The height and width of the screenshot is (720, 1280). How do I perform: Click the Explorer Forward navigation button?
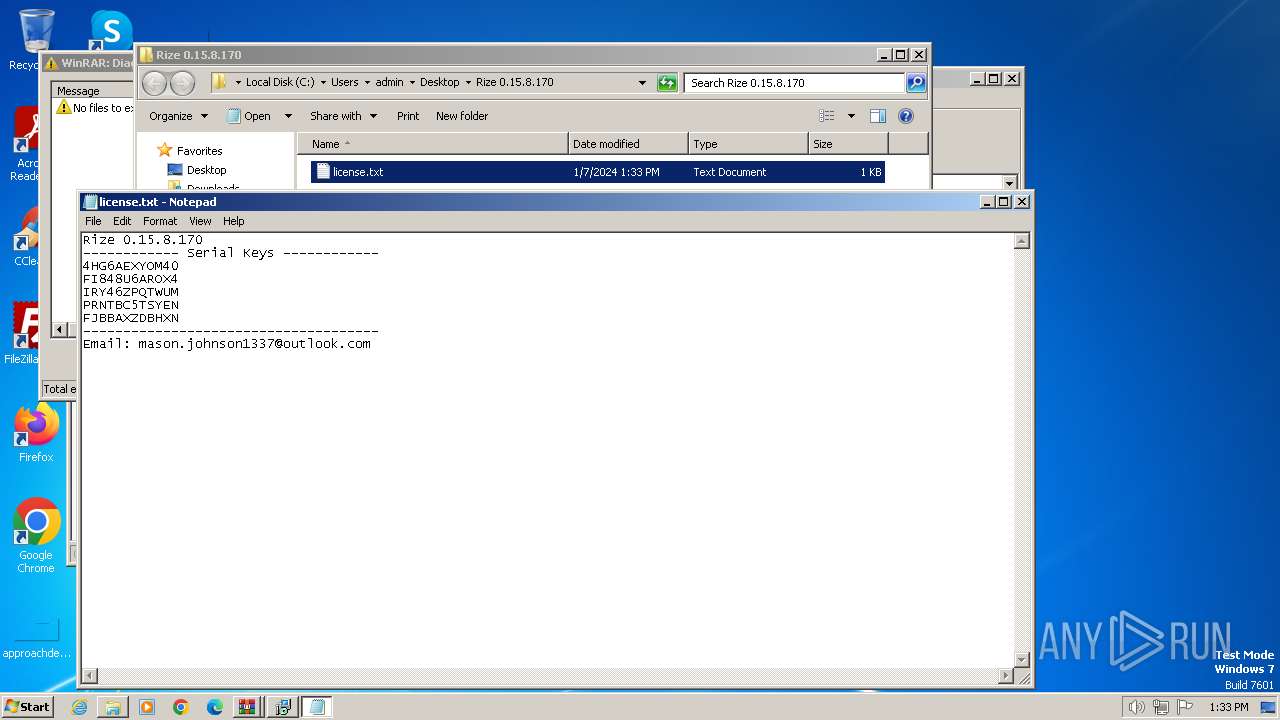click(182, 83)
